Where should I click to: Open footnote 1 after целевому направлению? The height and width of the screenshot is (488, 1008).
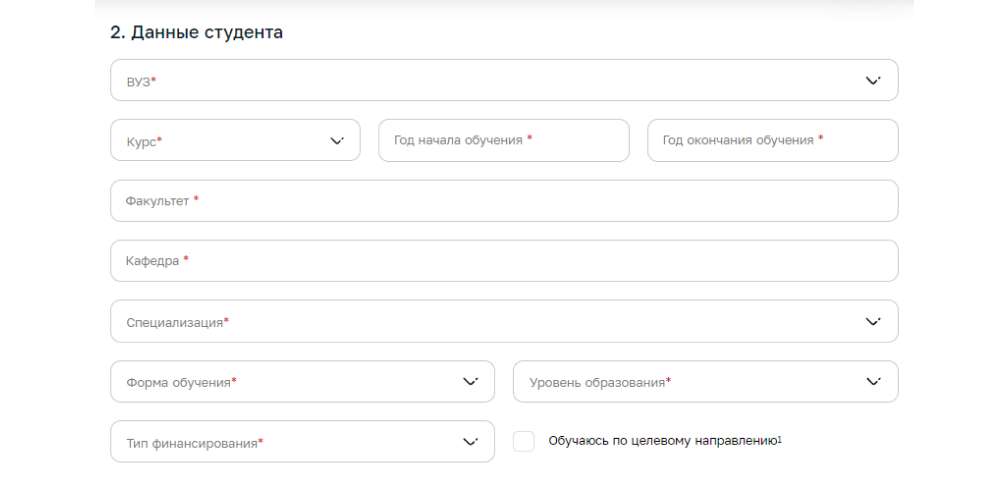point(779,439)
